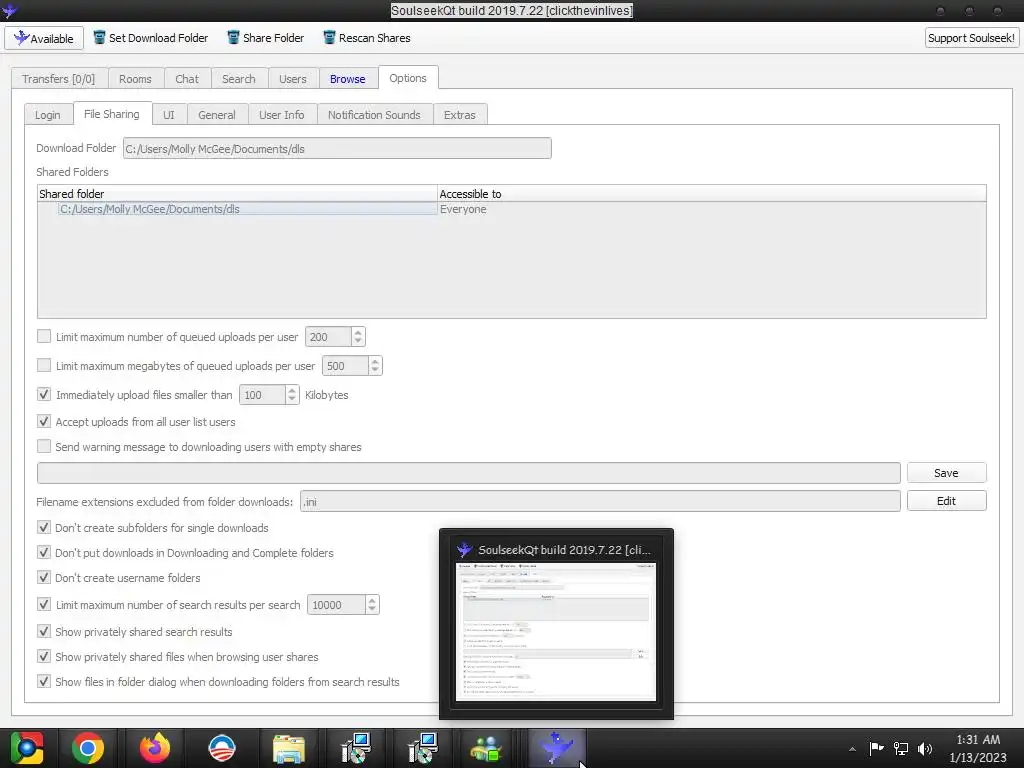Click Edit for excluded filename extensions
Viewport: 1024px width, 768px height.
point(946,501)
